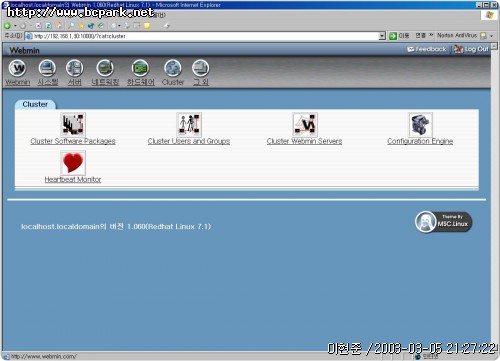This screenshot has width=500, height=361.
Task: Click the Windows logo throbber
Action: 489,15
